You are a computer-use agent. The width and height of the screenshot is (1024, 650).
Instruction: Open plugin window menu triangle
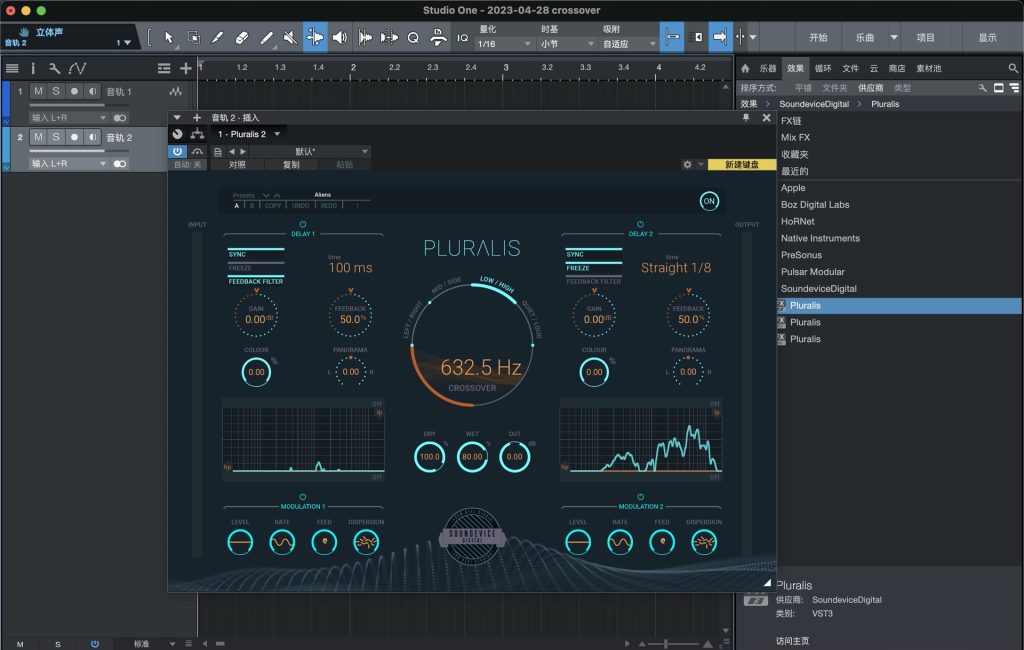(176, 118)
